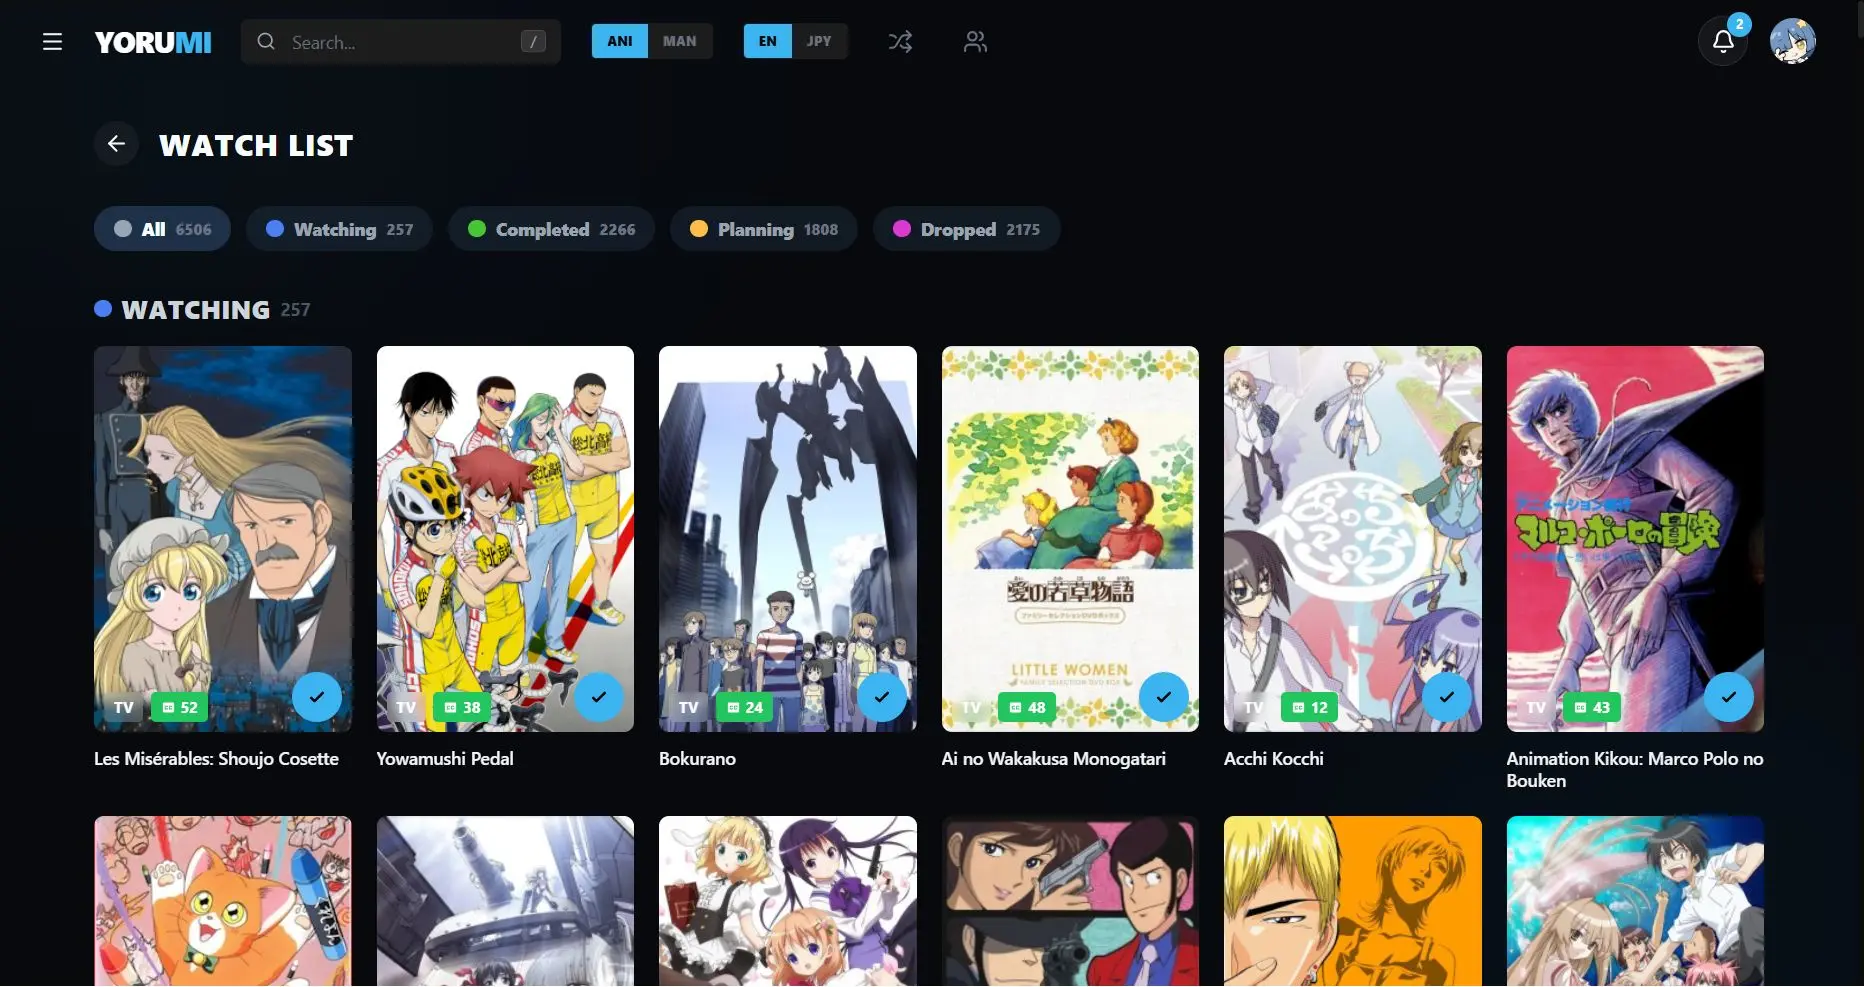
Task: Click the search magnifier icon
Action: pos(266,42)
